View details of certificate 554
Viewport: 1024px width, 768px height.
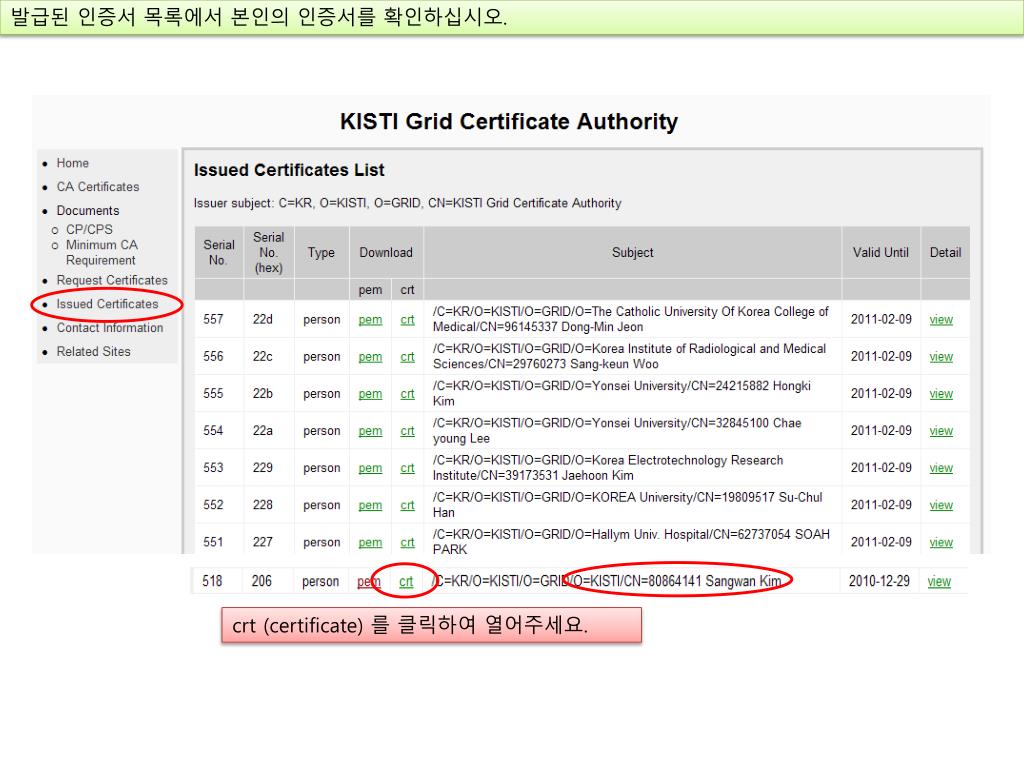[x=941, y=431]
